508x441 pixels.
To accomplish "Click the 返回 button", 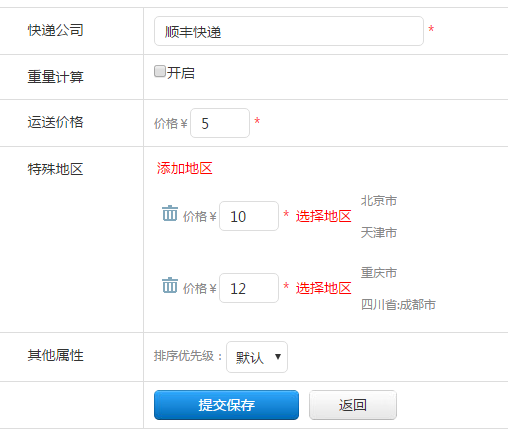I will (353, 405).
